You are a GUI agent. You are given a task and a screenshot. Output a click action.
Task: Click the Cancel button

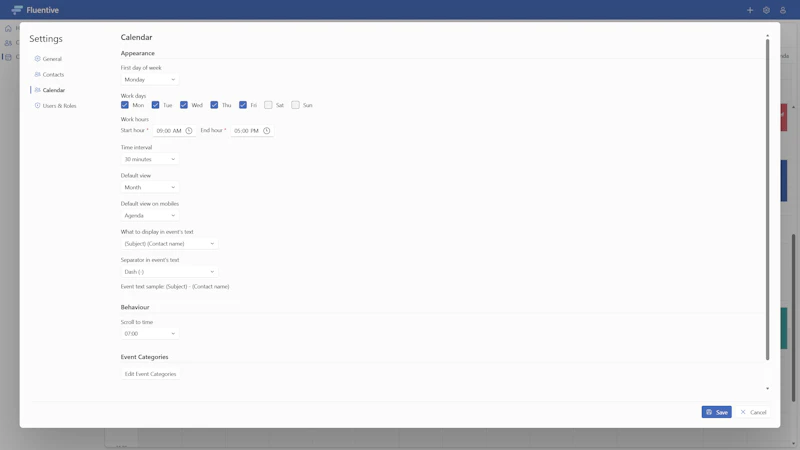tap(753, 412)
